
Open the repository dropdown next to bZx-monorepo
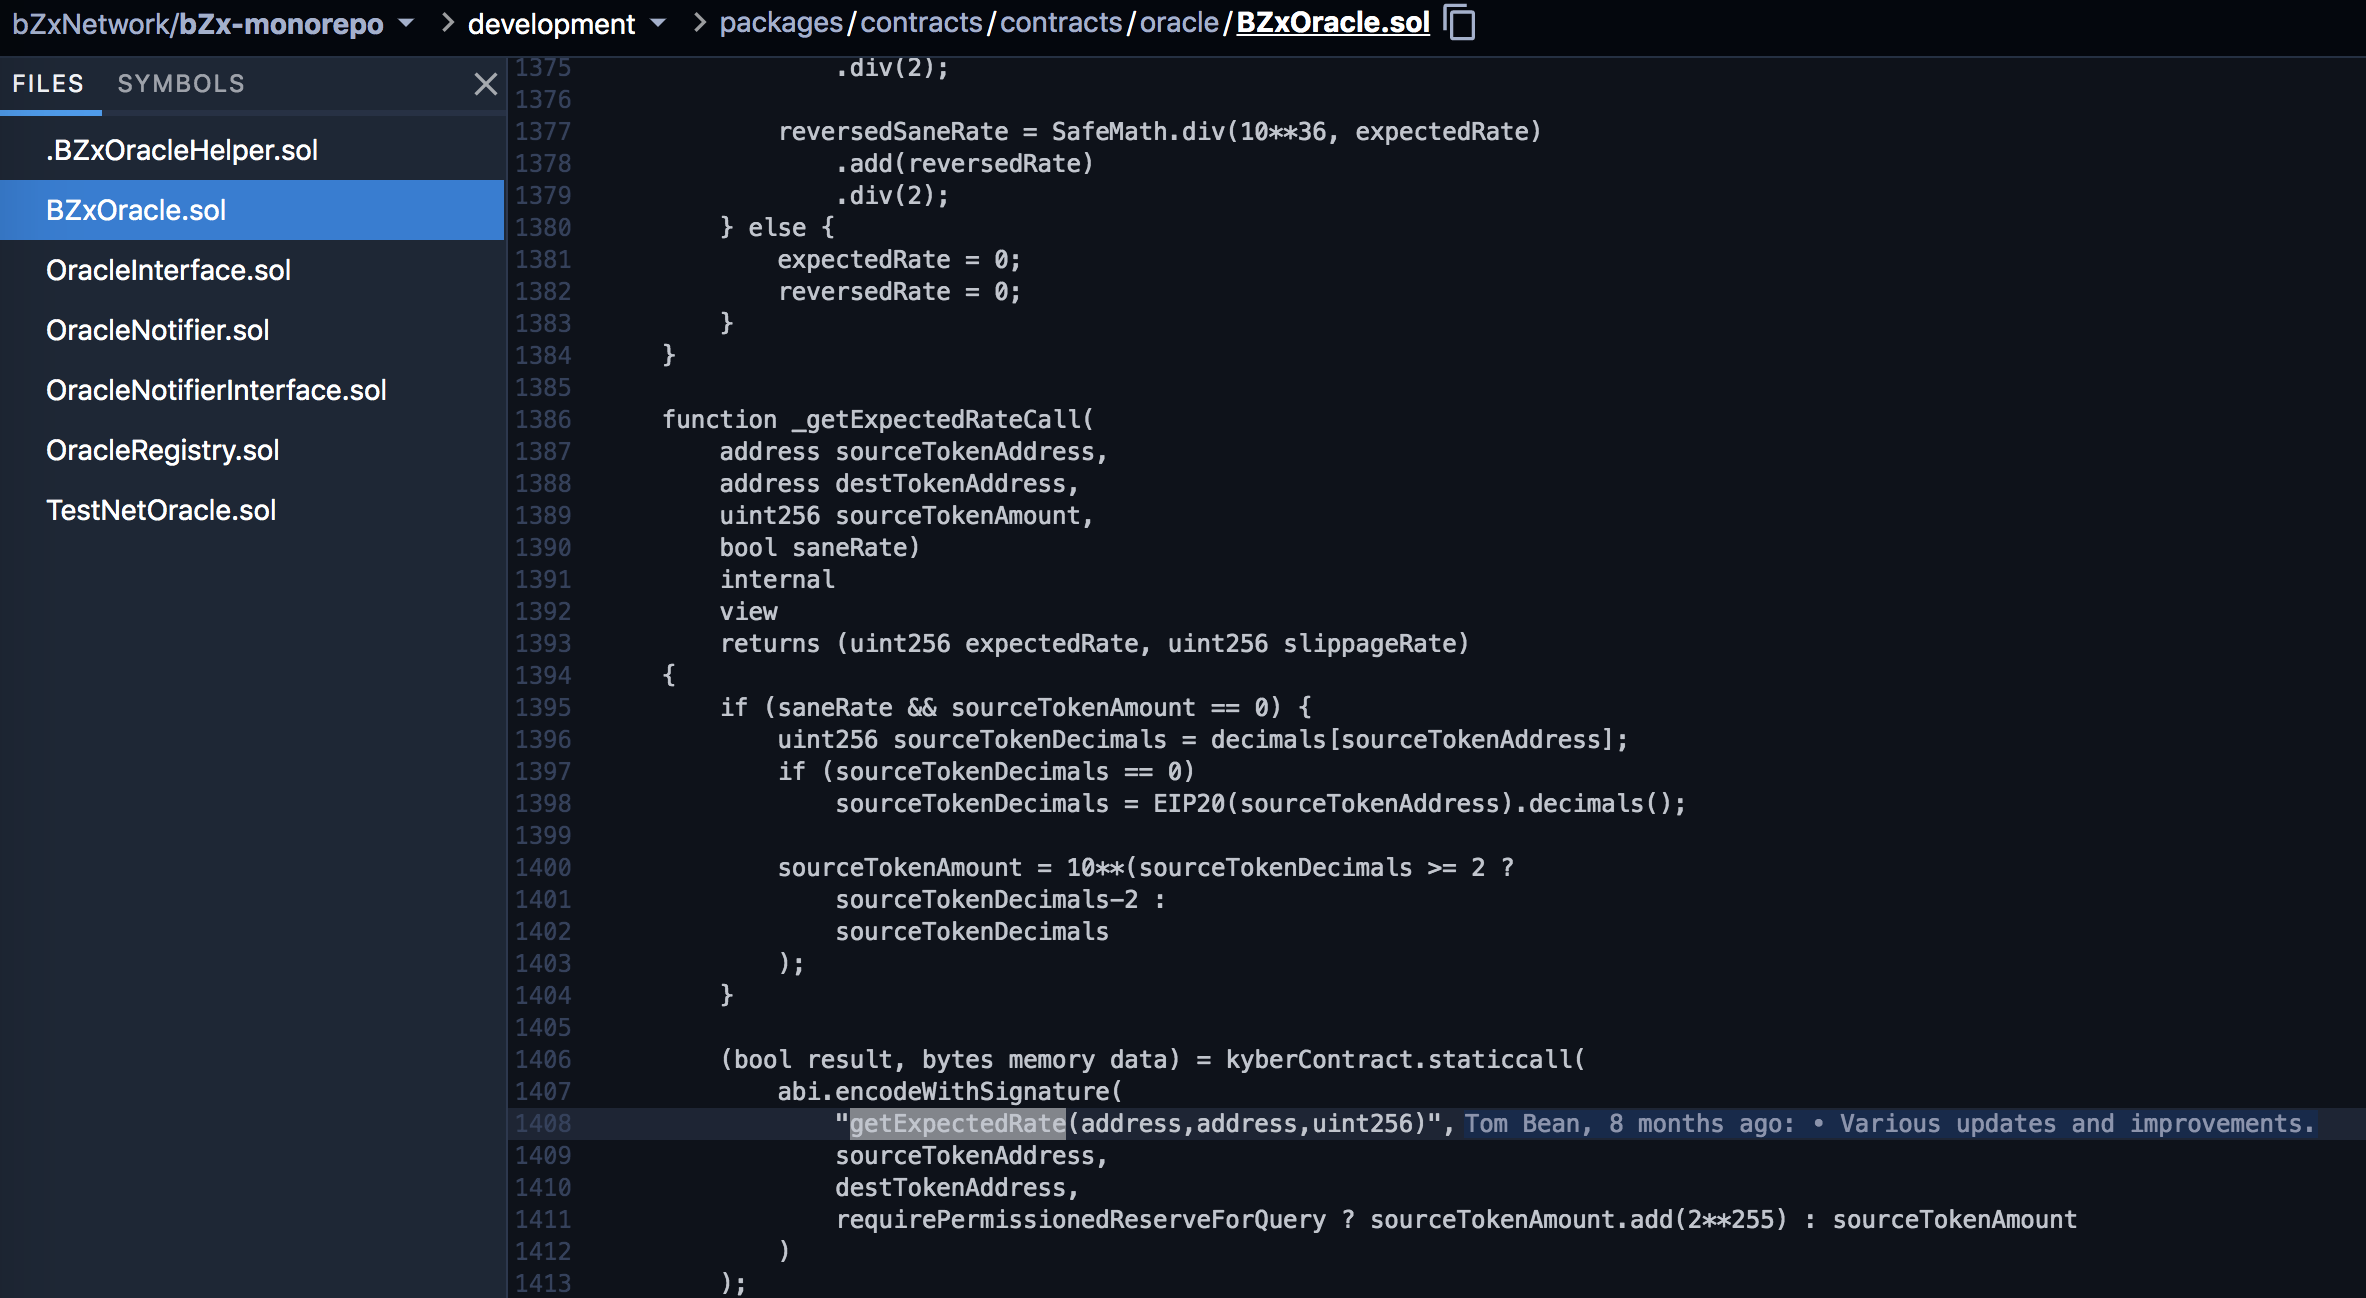[406, 23]
